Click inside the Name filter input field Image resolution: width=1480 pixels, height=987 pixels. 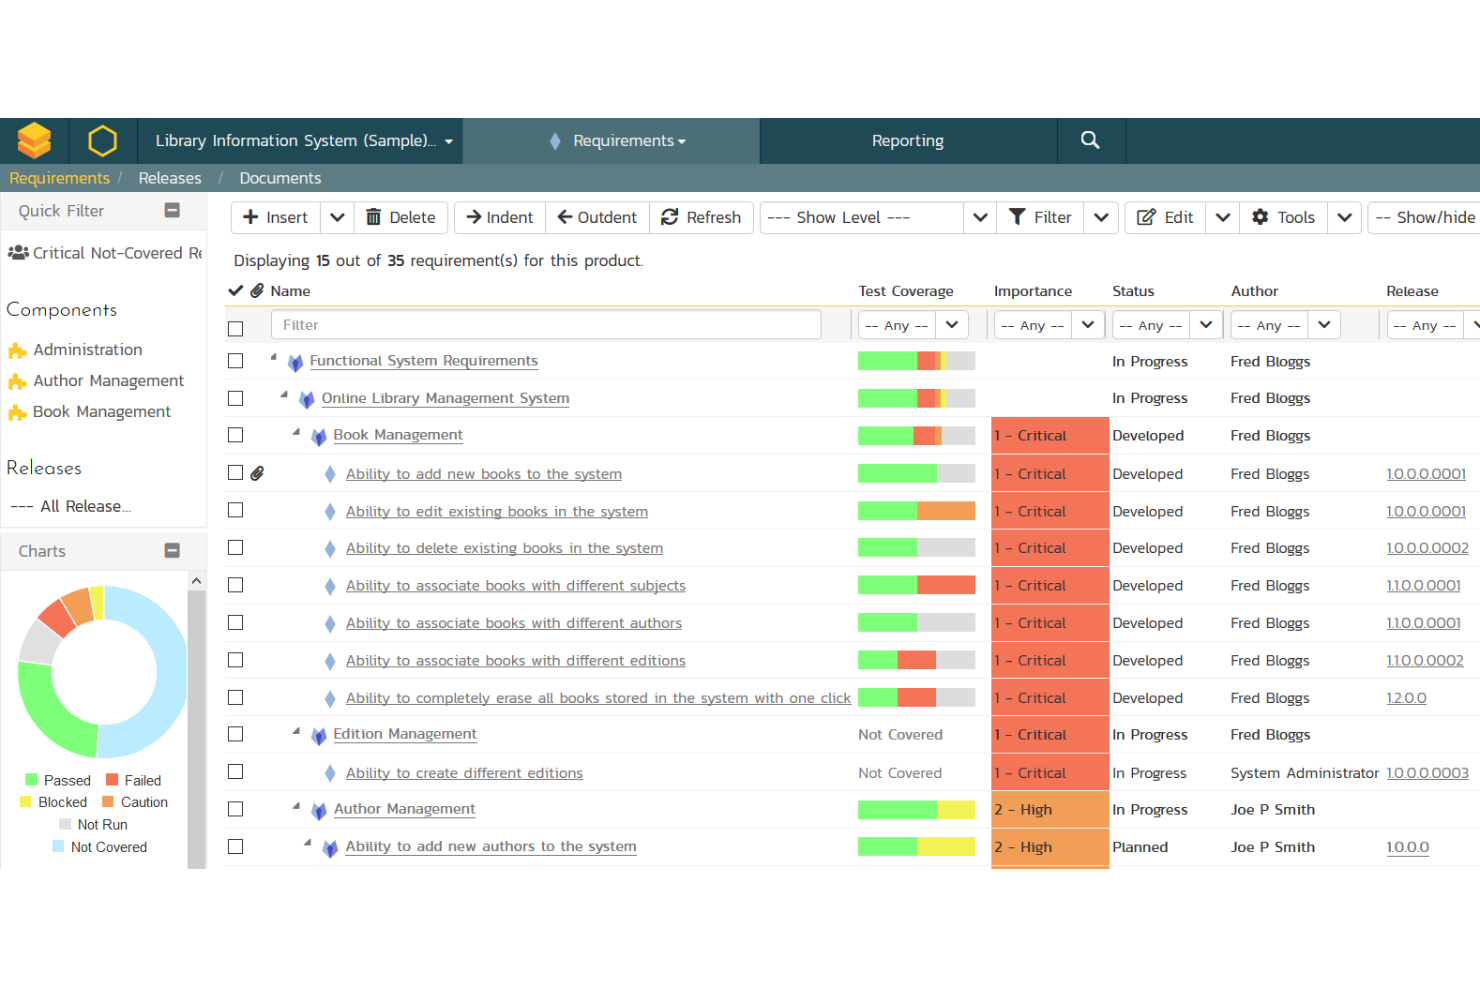pos(545,324)
